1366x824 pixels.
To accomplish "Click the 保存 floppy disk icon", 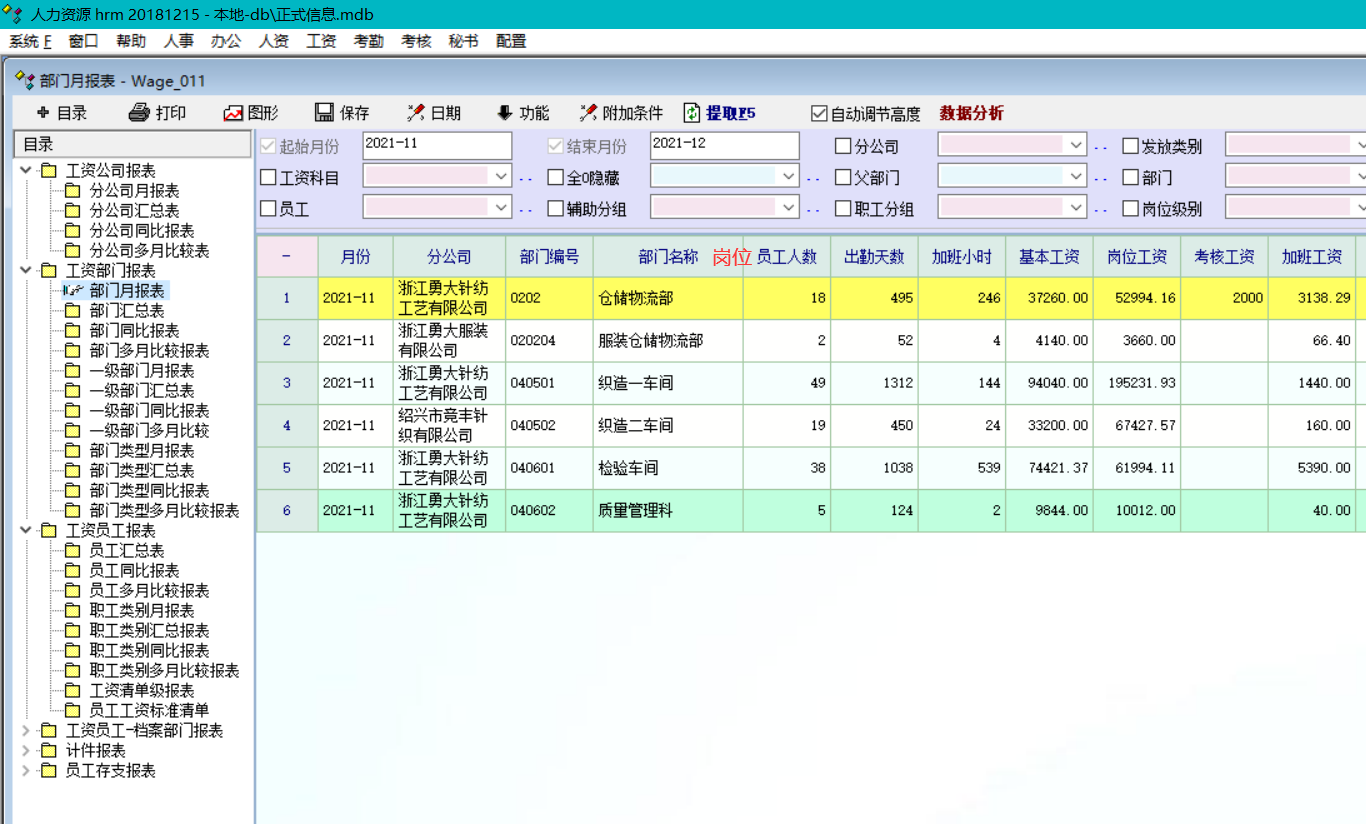I will click(x=324, y=113).
